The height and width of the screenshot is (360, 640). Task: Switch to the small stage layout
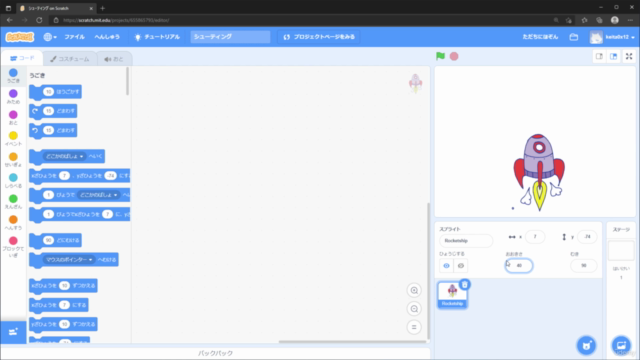pyautogui.click(x=599, y=56)
